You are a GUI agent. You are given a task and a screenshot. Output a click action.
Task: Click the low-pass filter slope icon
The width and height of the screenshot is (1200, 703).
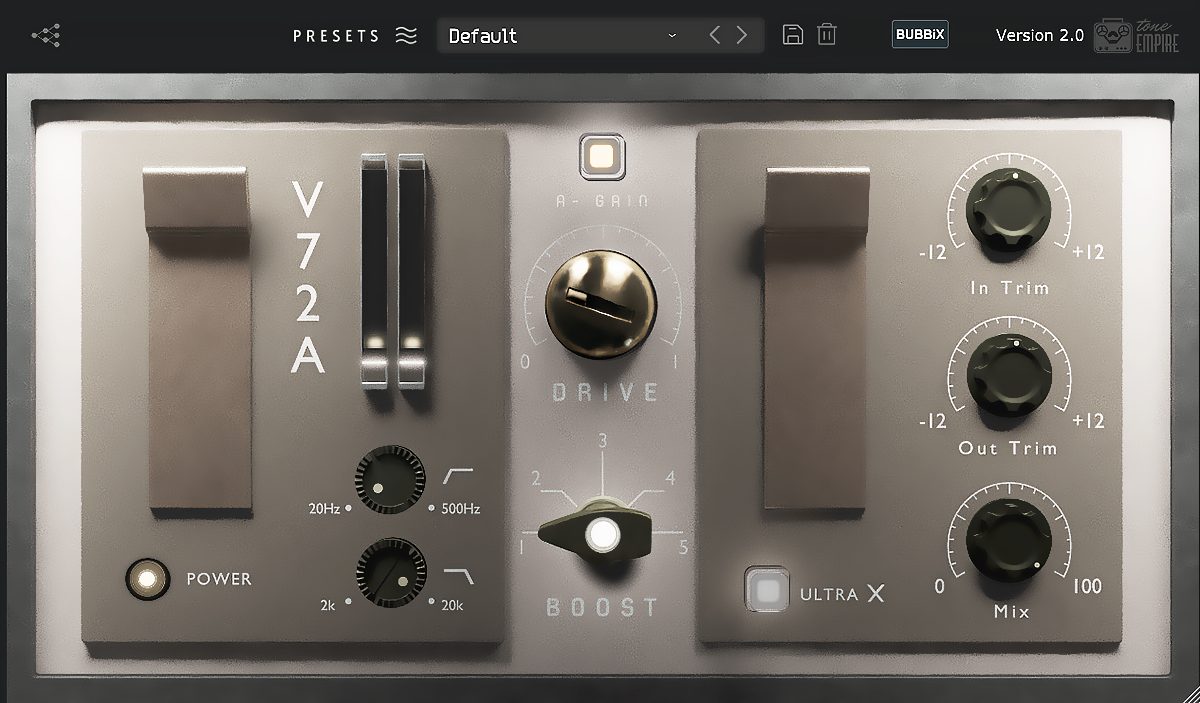tap(459, 574)
